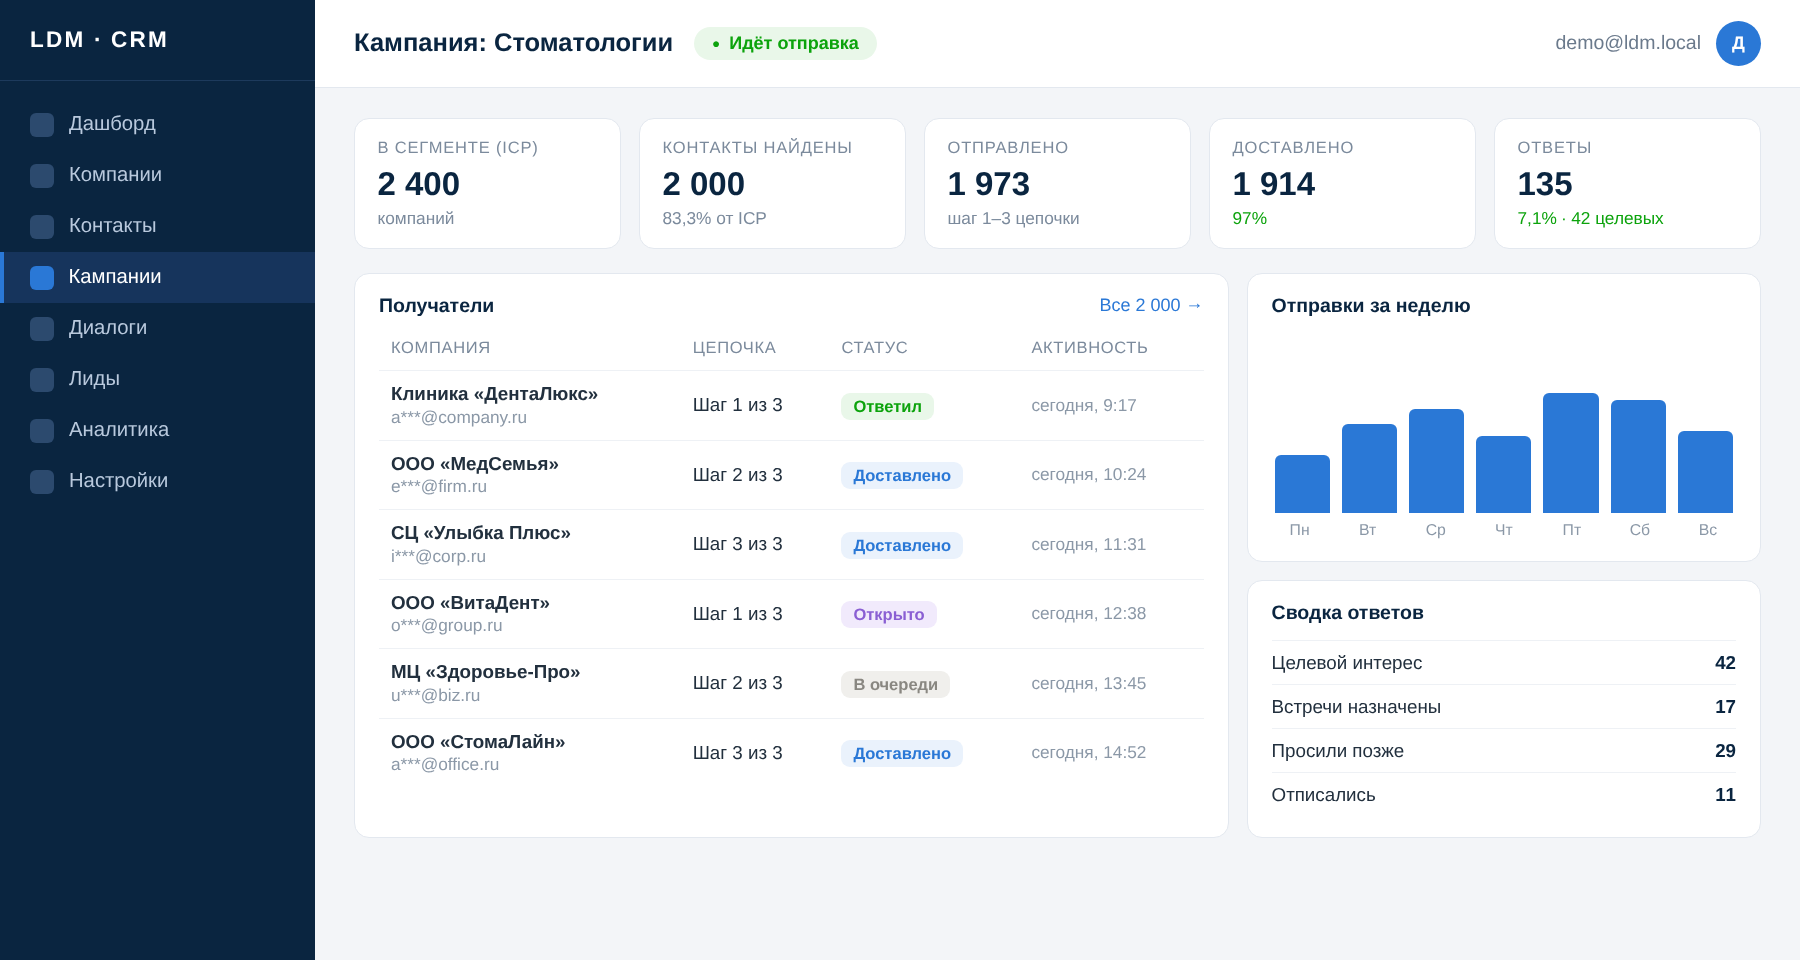
Task: Click the 'Открыто' status badge
Action: [x=889, y=614]
